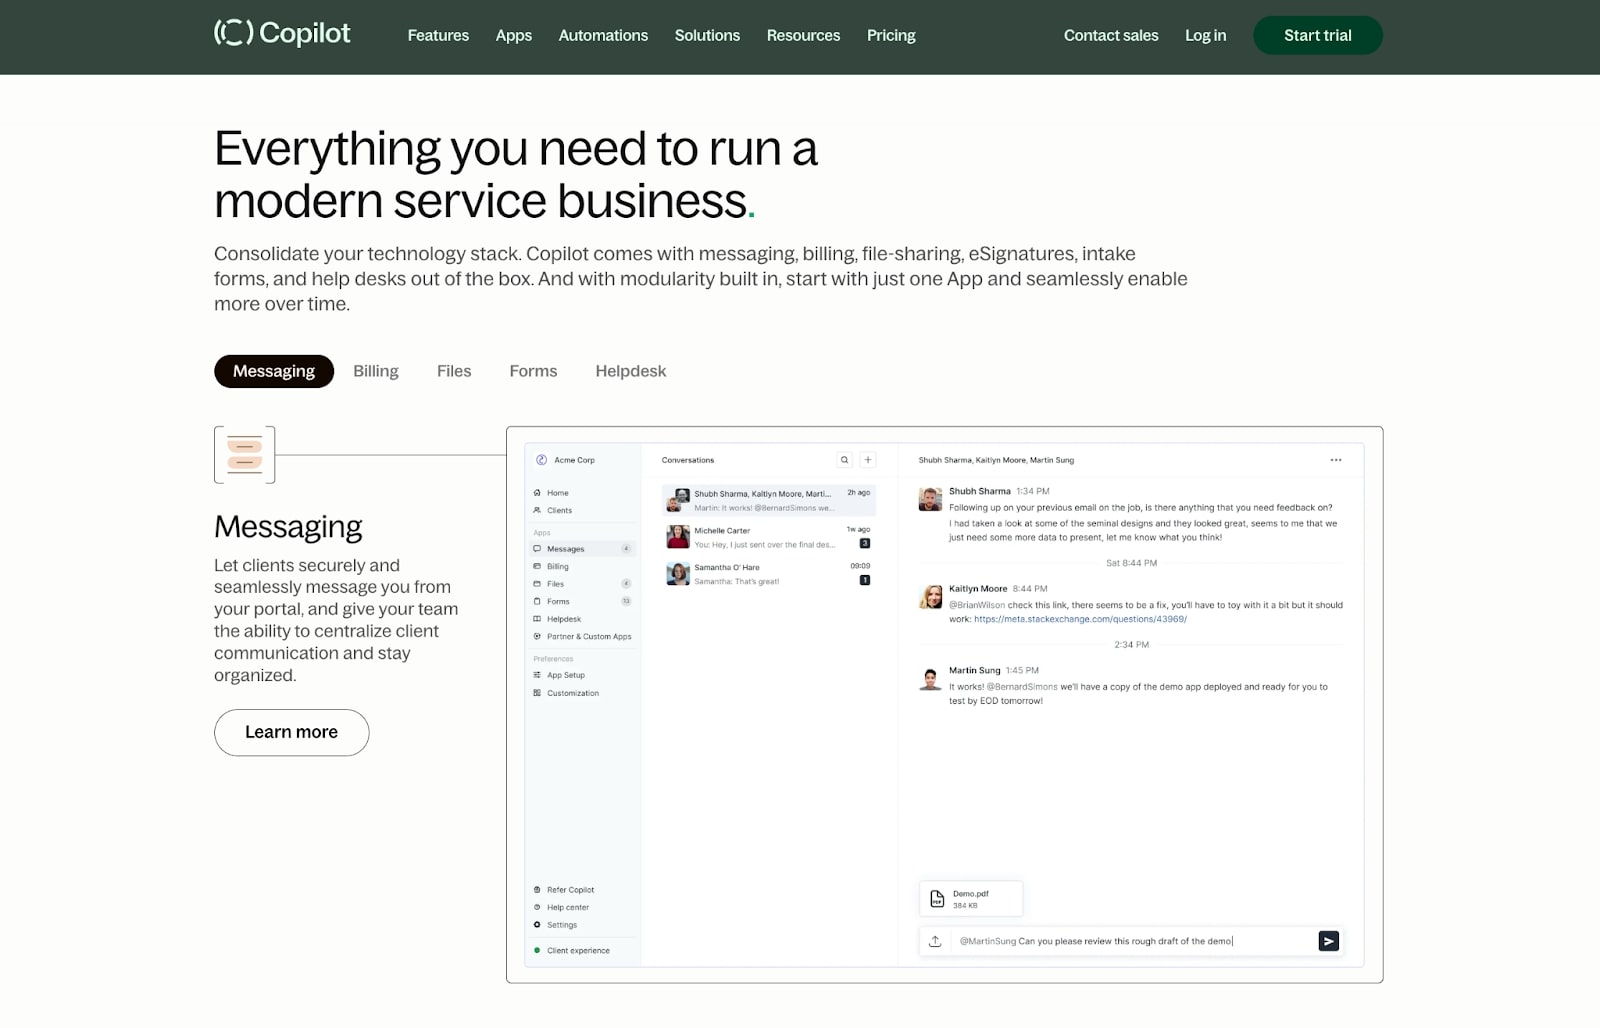Click the upload attachment icon in the message bar
The height and width of the screenshot is (1028, 1600).
[x=936, y=940]
